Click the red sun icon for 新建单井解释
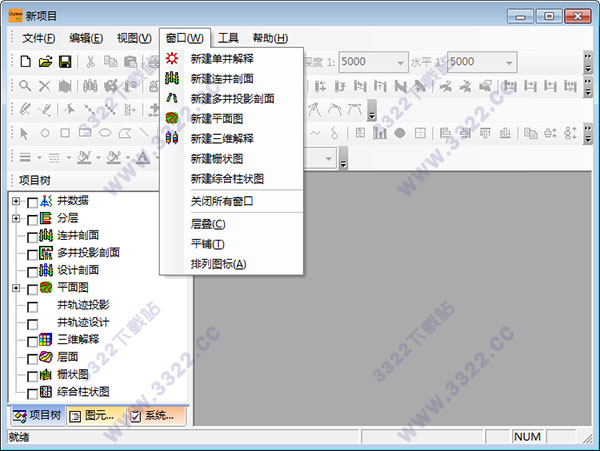Viewport: 600px width, 451px height. 173,59
